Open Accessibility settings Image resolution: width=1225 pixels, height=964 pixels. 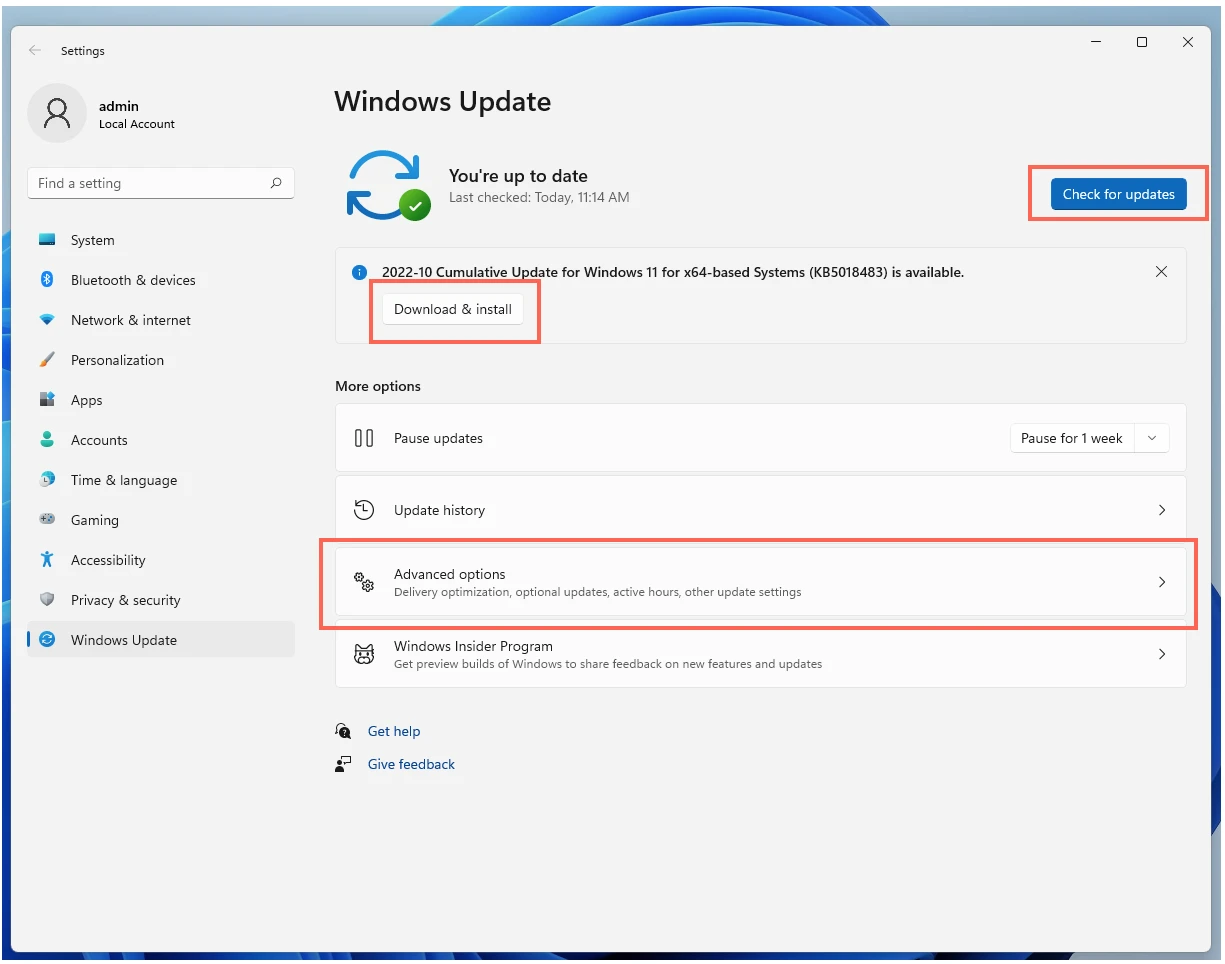coord(161,560)
